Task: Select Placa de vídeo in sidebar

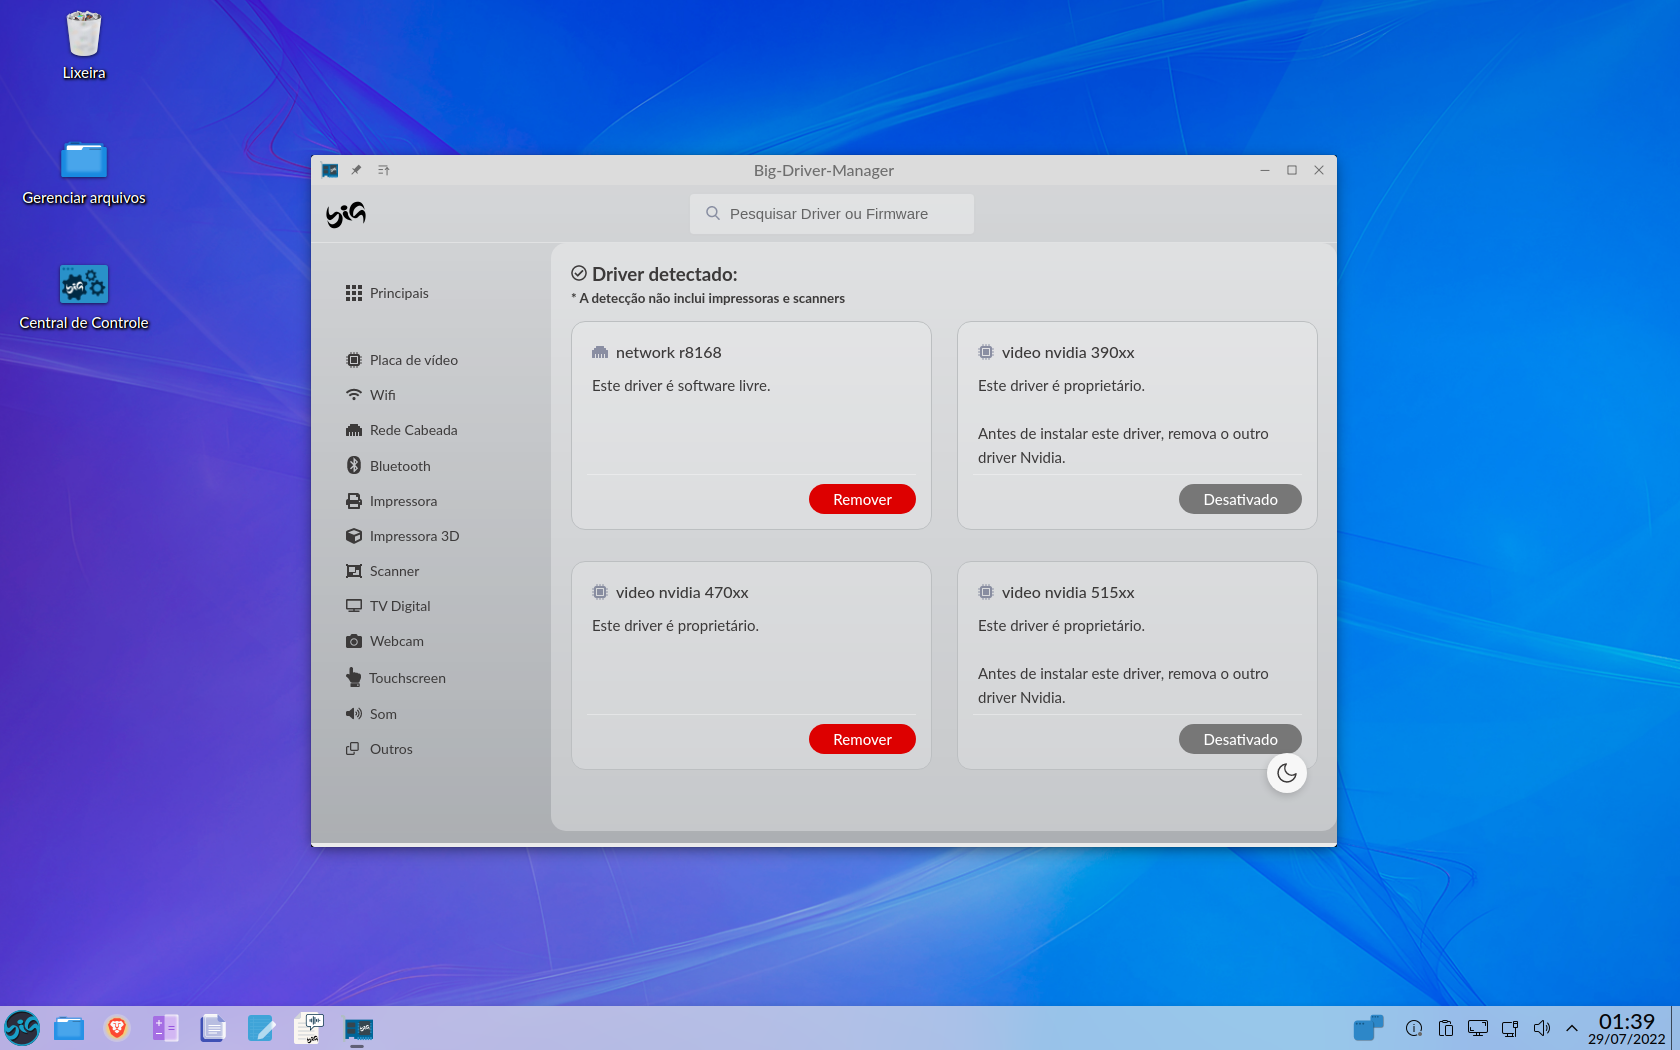Action: pyautogui.click(x=402, y=360)
